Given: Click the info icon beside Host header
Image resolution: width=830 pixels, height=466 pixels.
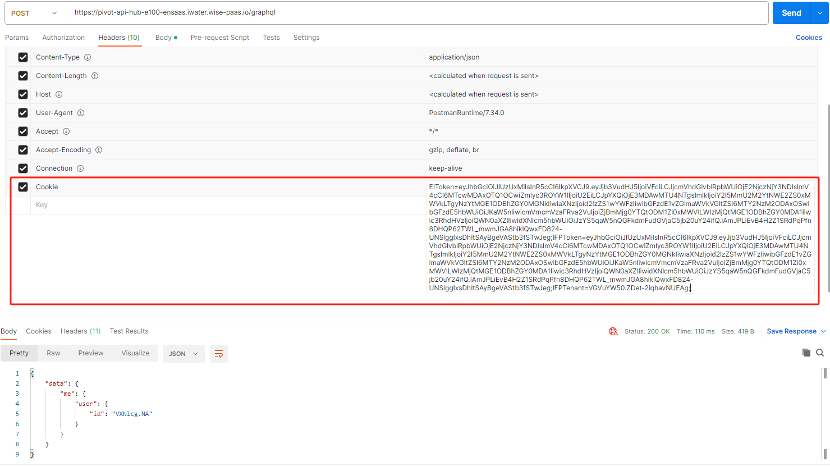Looking at the screenshot, I should click(60, 94).
